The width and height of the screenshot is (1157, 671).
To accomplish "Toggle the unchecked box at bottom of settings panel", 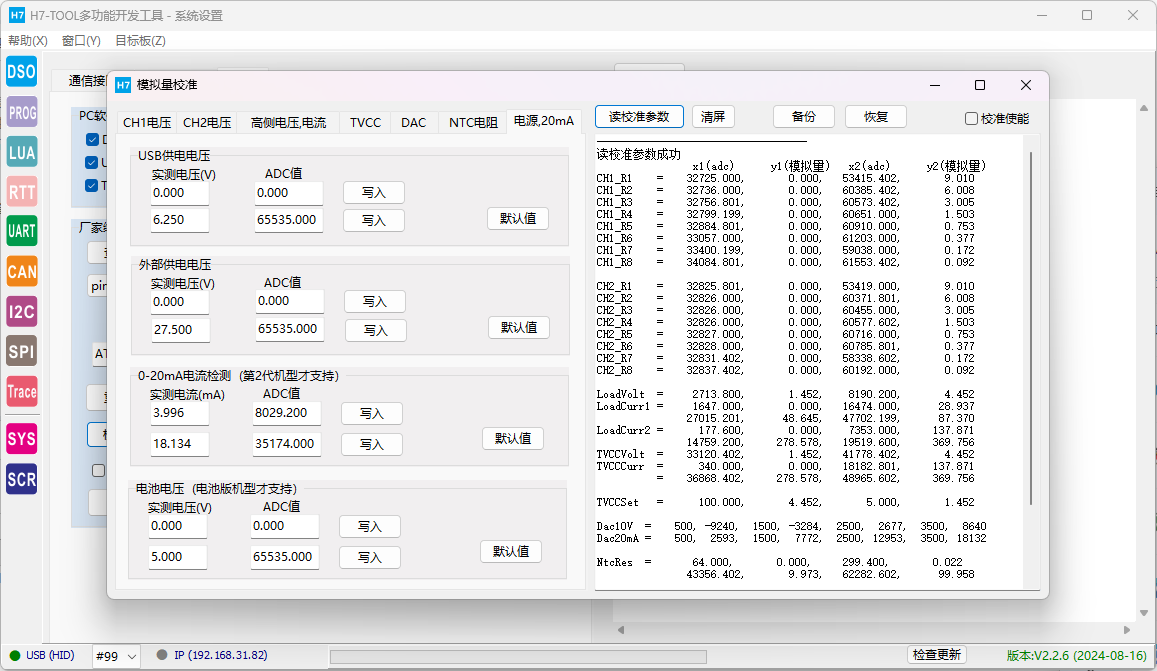I will coord(98,470).
